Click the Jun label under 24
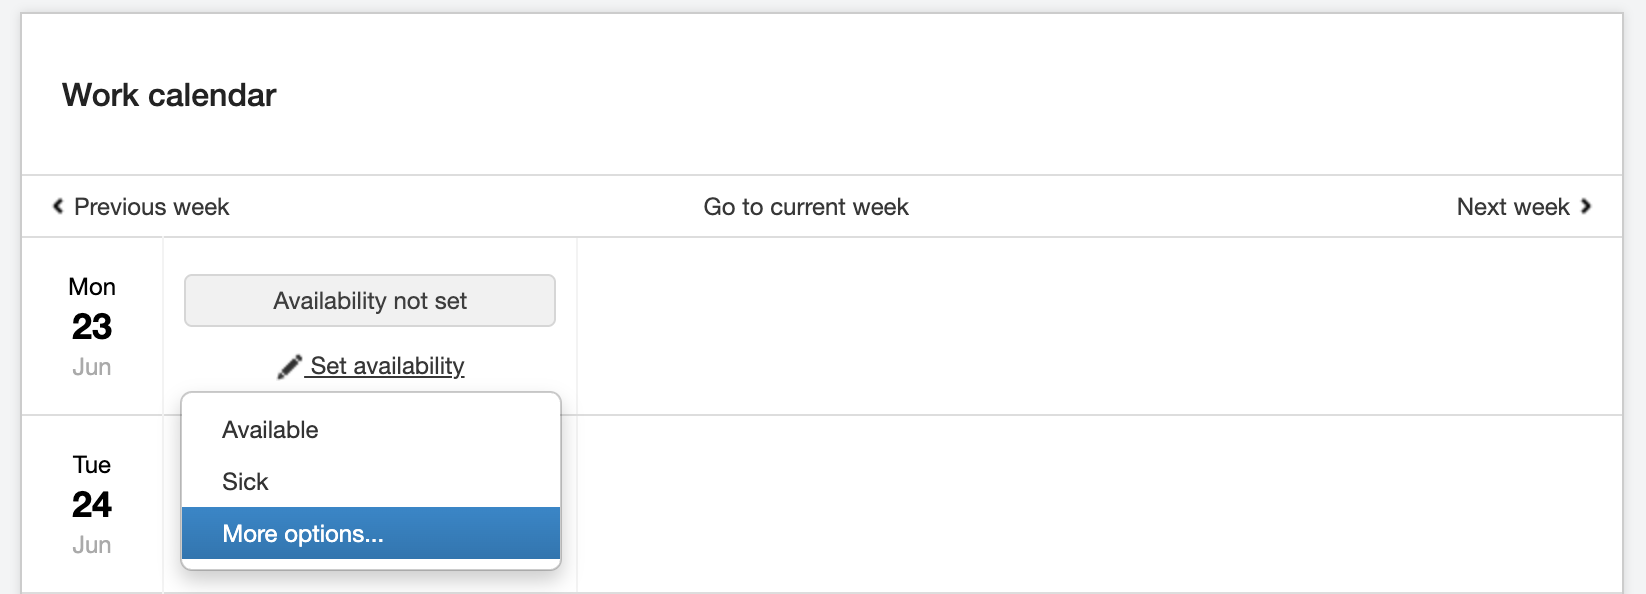Image resolution: width=1646 pixels, height=594 pixels. coord(92,545)
